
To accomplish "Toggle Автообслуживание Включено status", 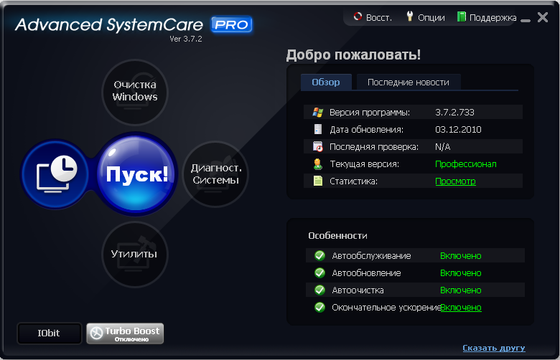I will click(x=460, y=256).
